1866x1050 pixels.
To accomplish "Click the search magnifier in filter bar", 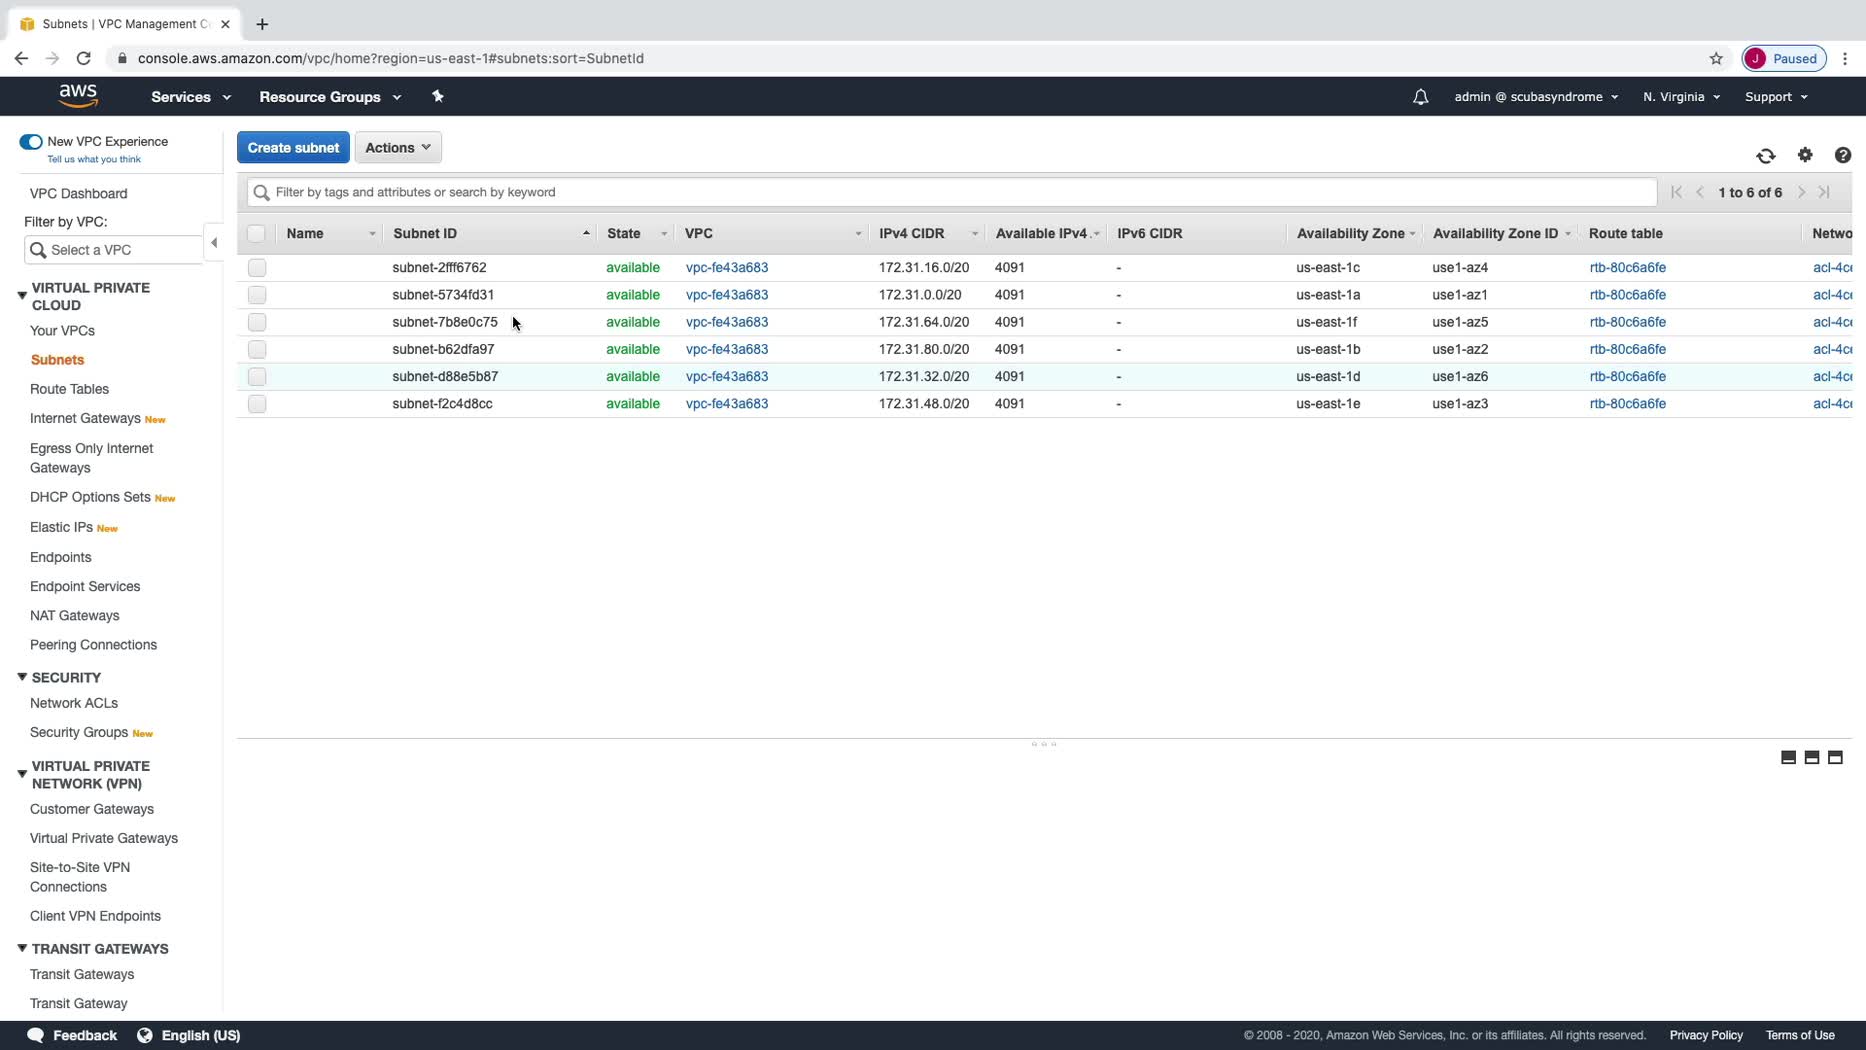I will coord(262,192).
